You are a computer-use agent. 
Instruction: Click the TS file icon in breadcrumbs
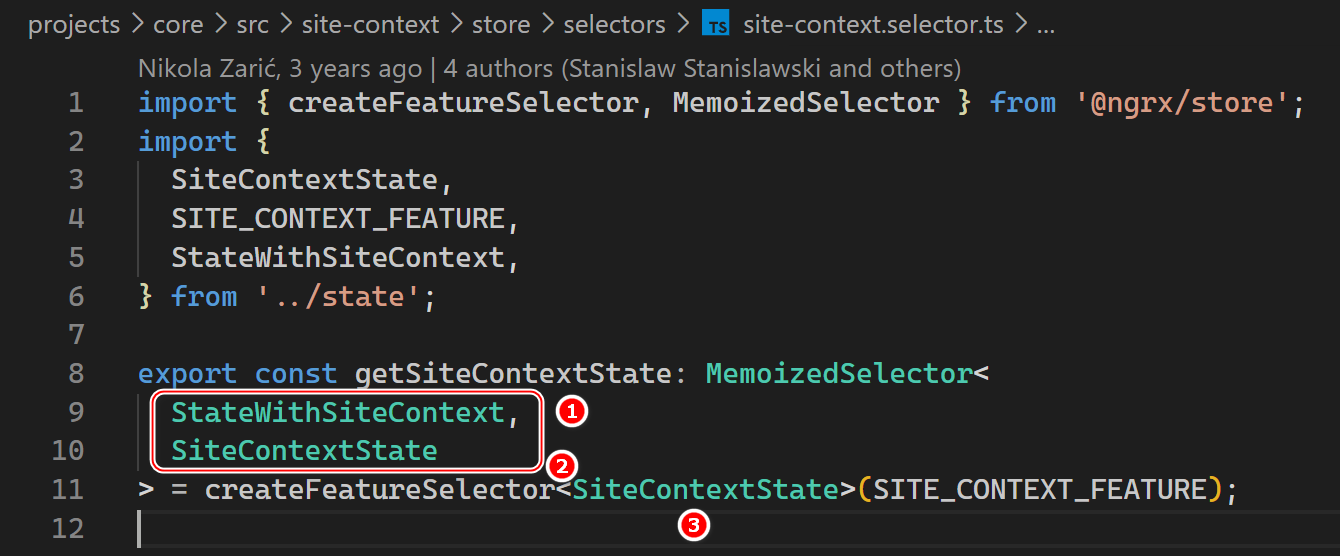[716, 25]
